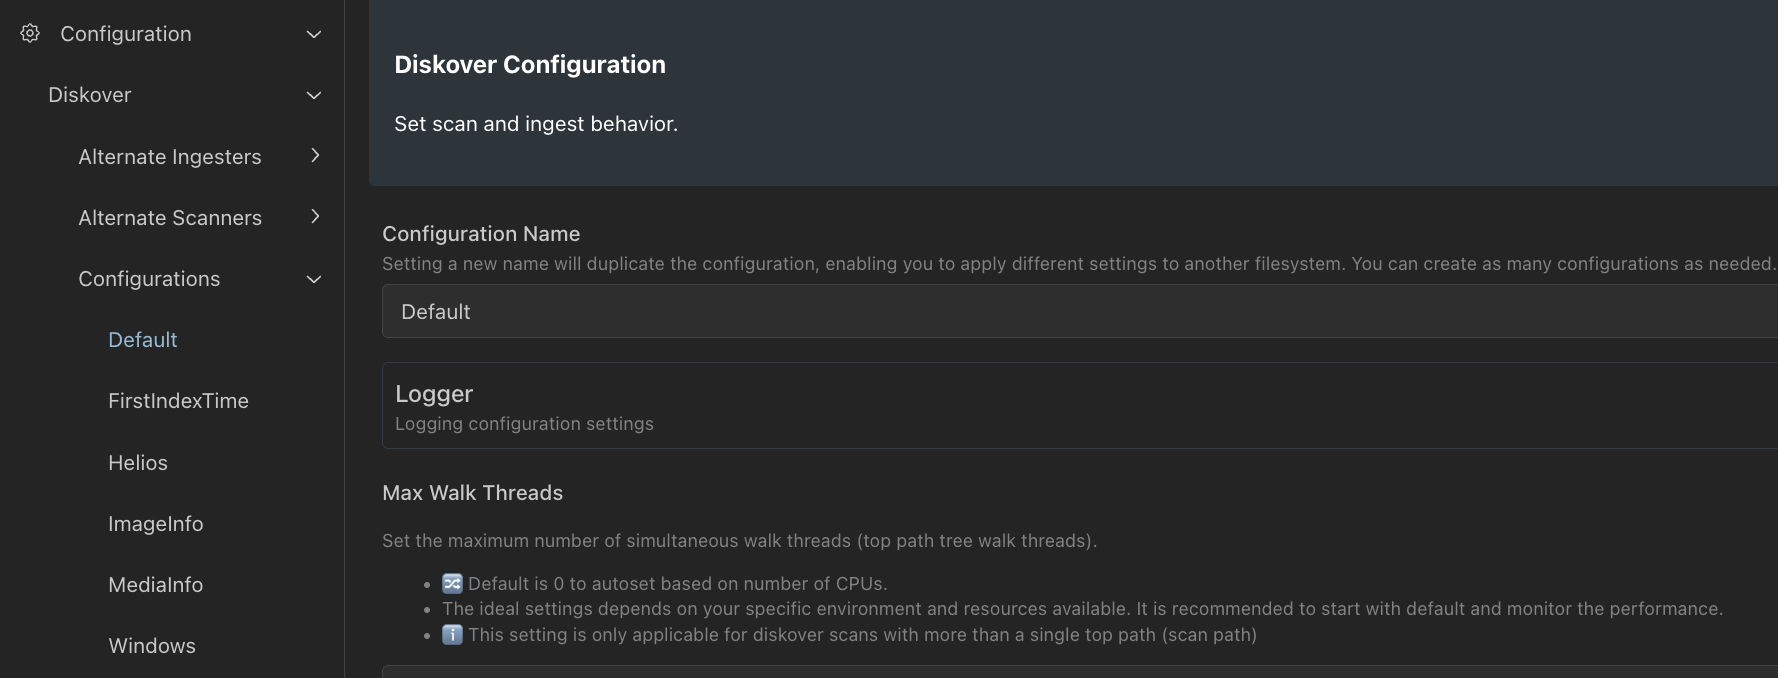Click the Configuration Name input field
This screenshot has height=678, width=1778.
click(x=1080, y=311)
